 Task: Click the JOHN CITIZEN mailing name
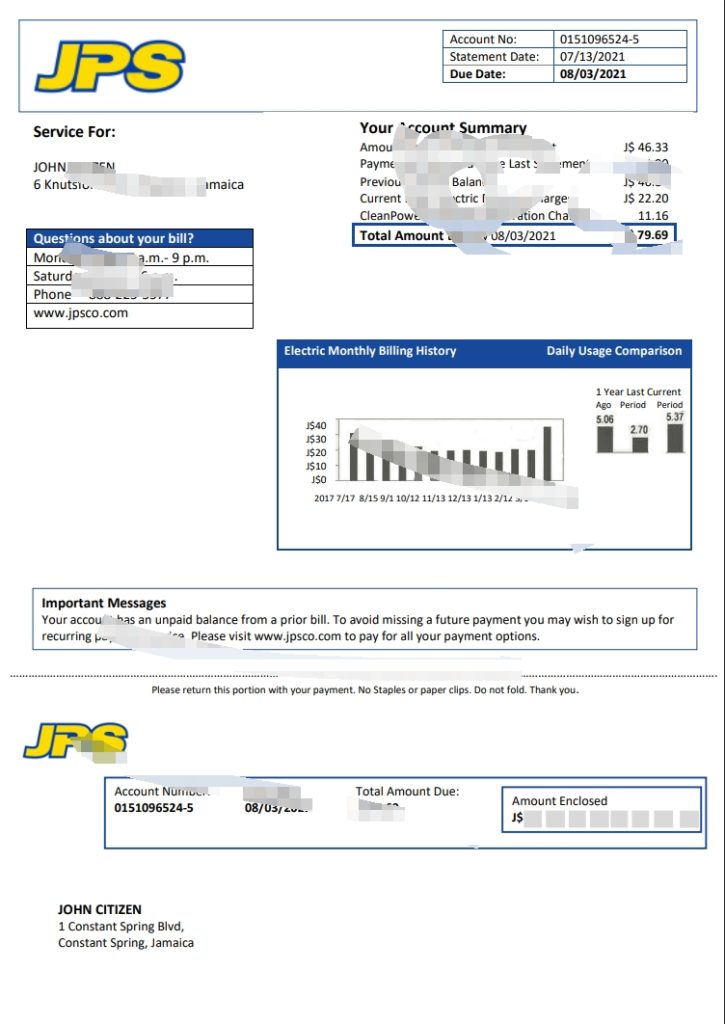[100, 910]
